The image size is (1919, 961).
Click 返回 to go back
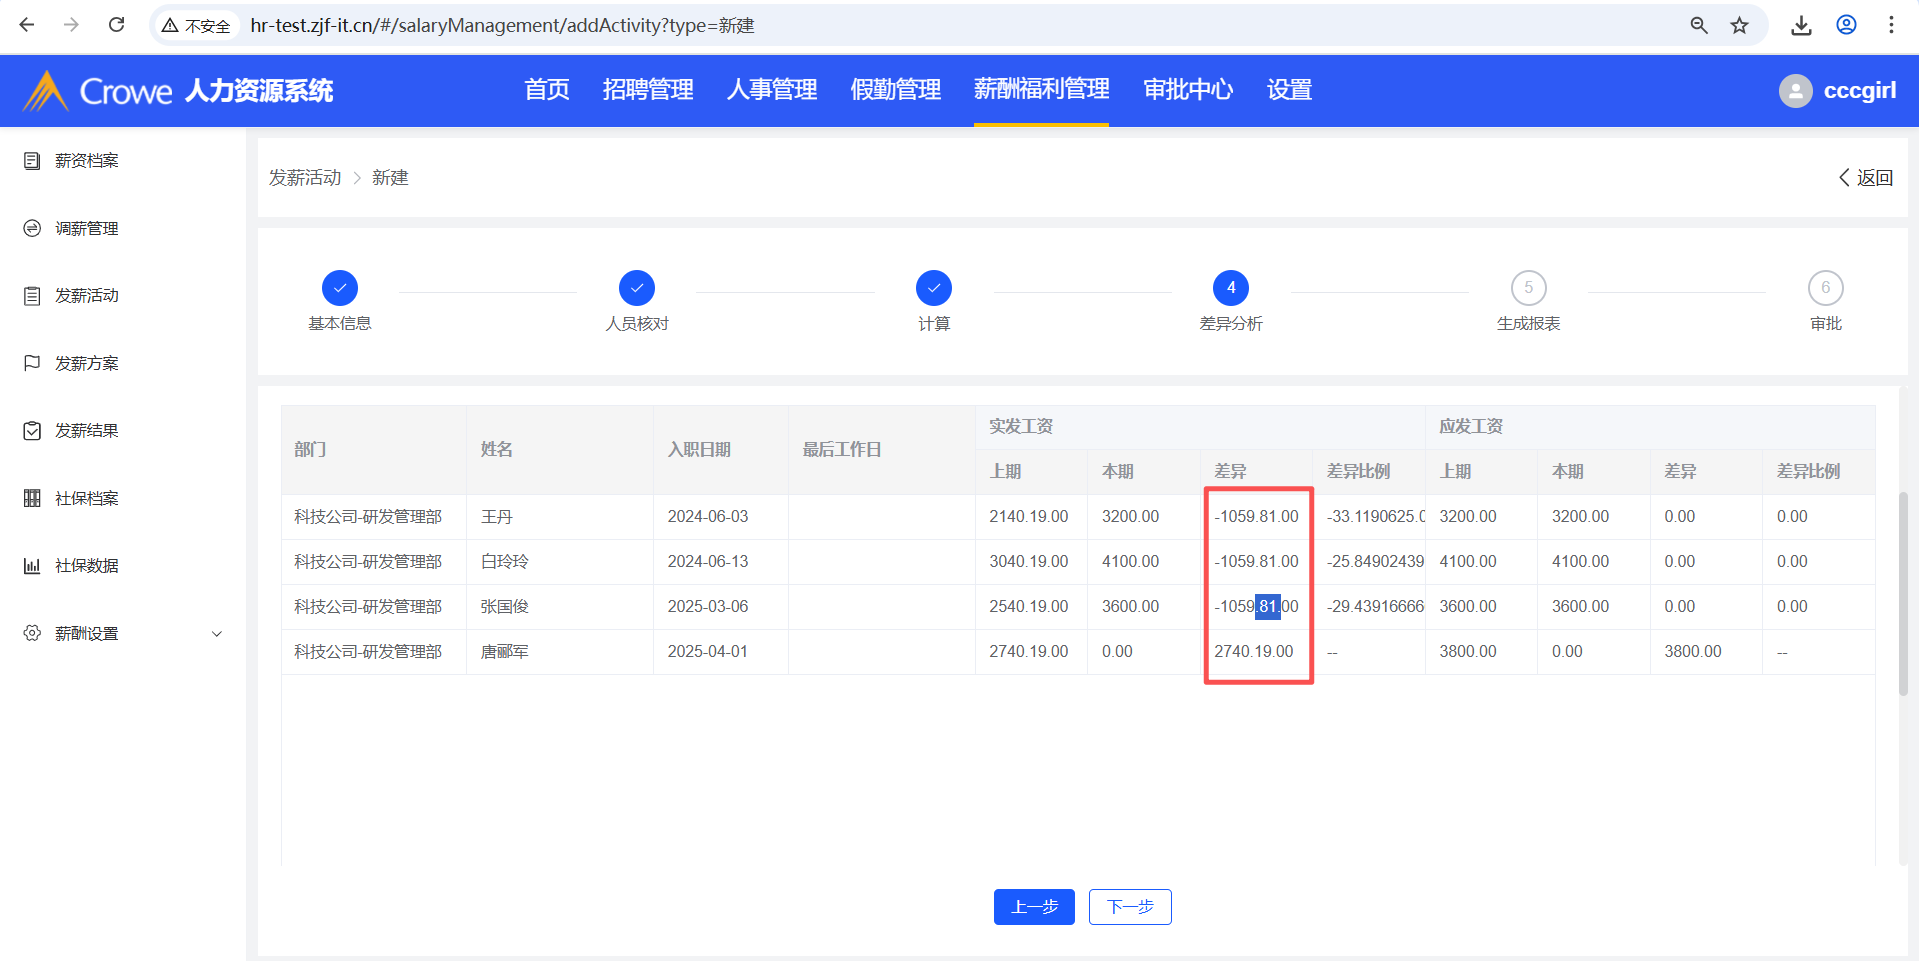(x=1866, y=178)
